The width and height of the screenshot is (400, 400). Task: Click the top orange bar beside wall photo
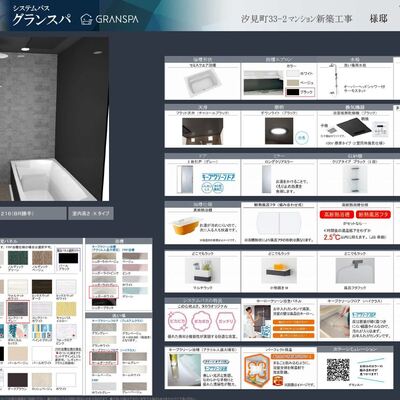tap(293, 322)
